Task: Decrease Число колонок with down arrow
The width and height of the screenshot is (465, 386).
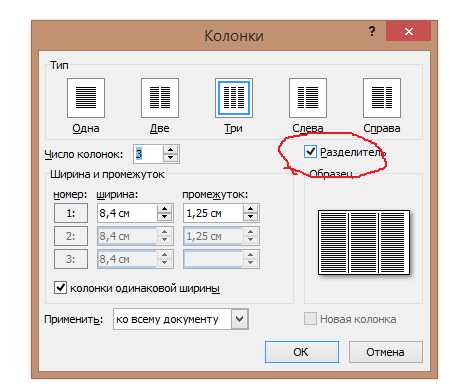Action: (171, 158)
